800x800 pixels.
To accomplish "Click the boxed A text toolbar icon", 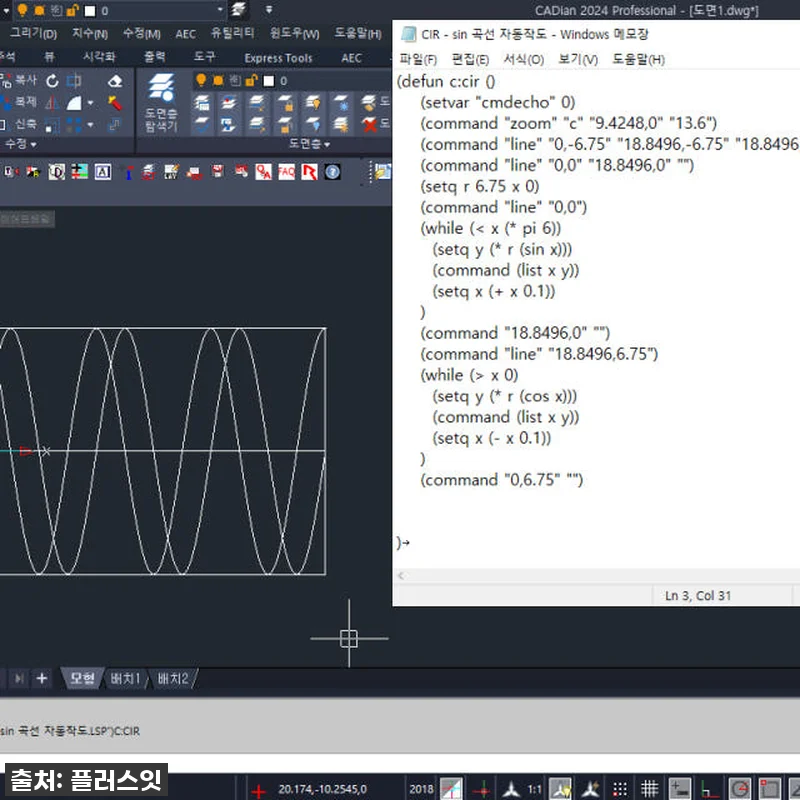I will click(x=103, y=172).
